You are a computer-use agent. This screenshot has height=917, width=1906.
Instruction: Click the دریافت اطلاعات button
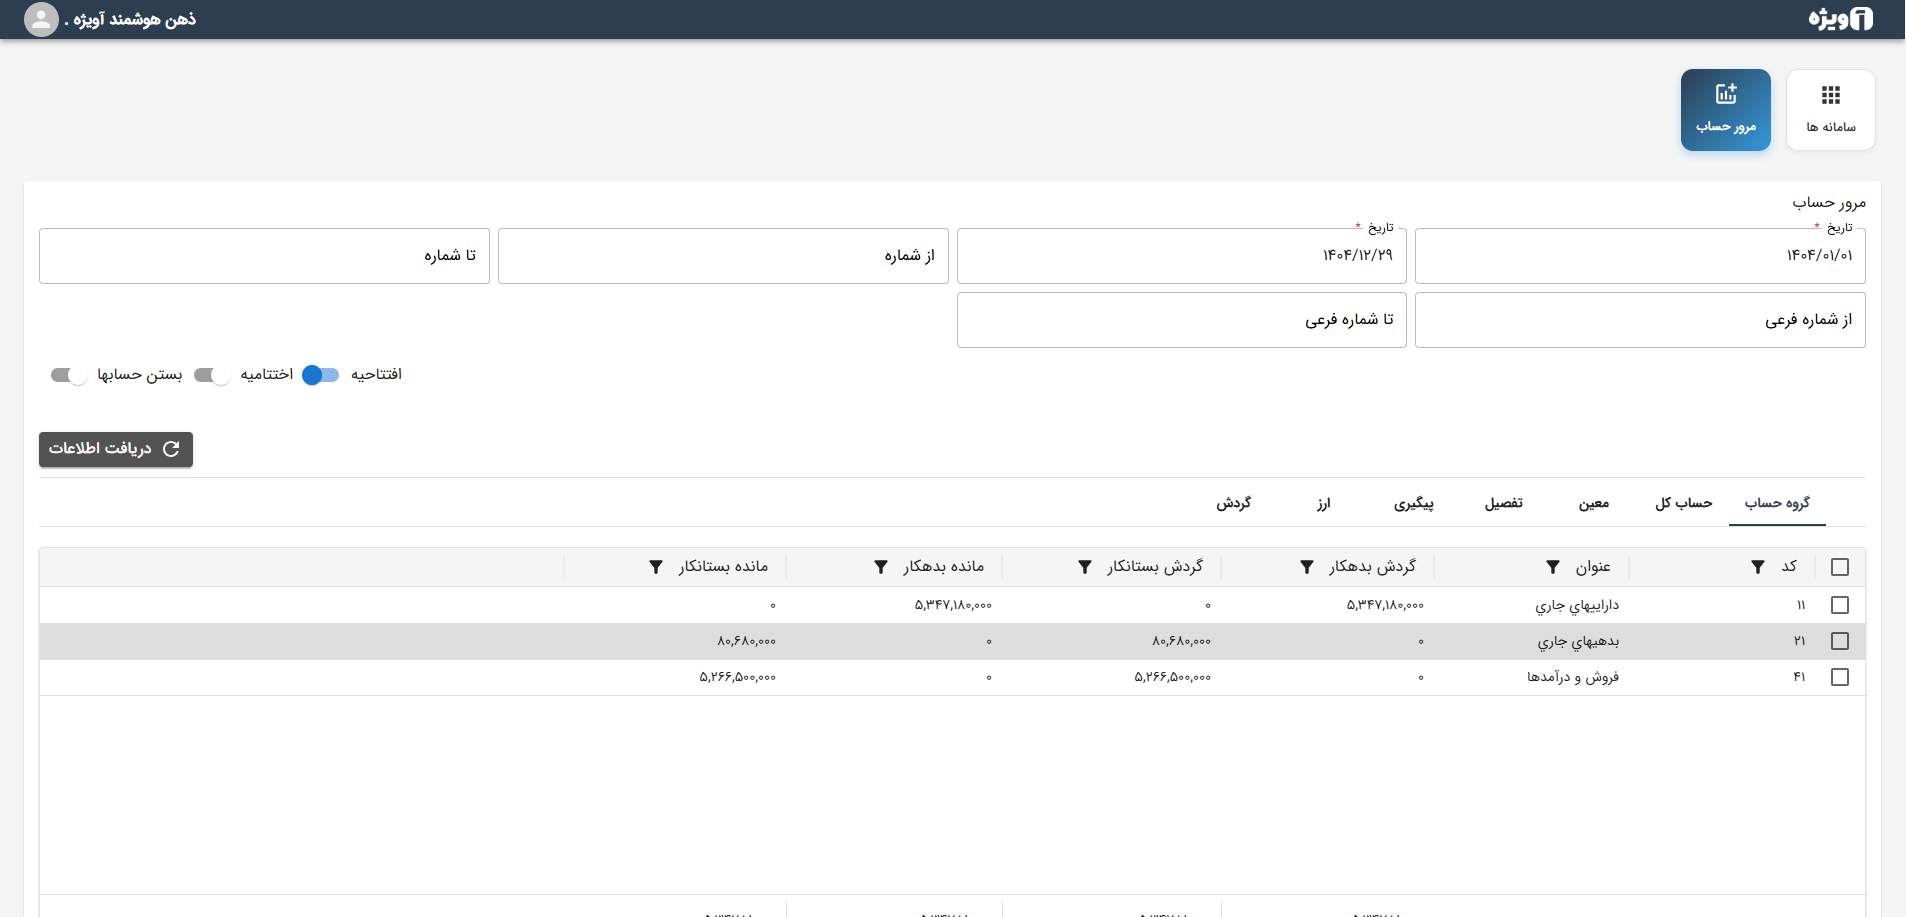(x=116, y=449)
